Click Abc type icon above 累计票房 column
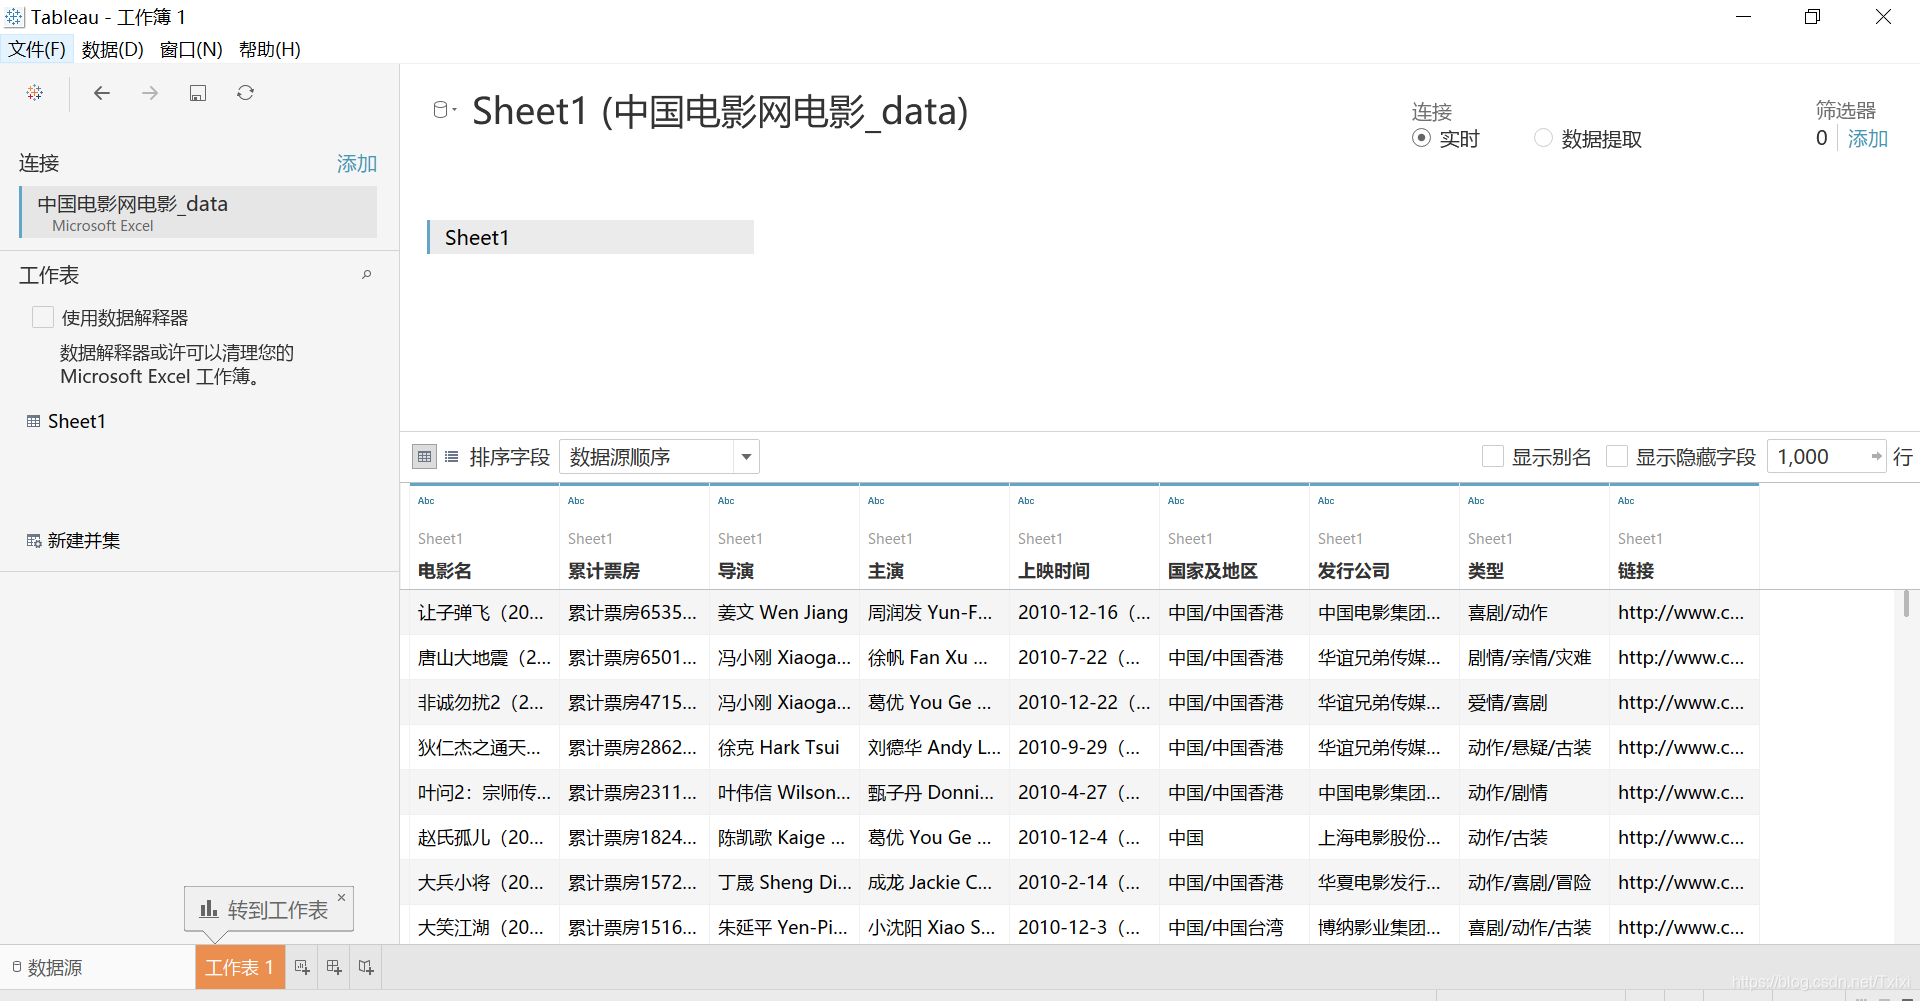The width and height of the screenshot is (1920, 1001). (x=576, y=501)
